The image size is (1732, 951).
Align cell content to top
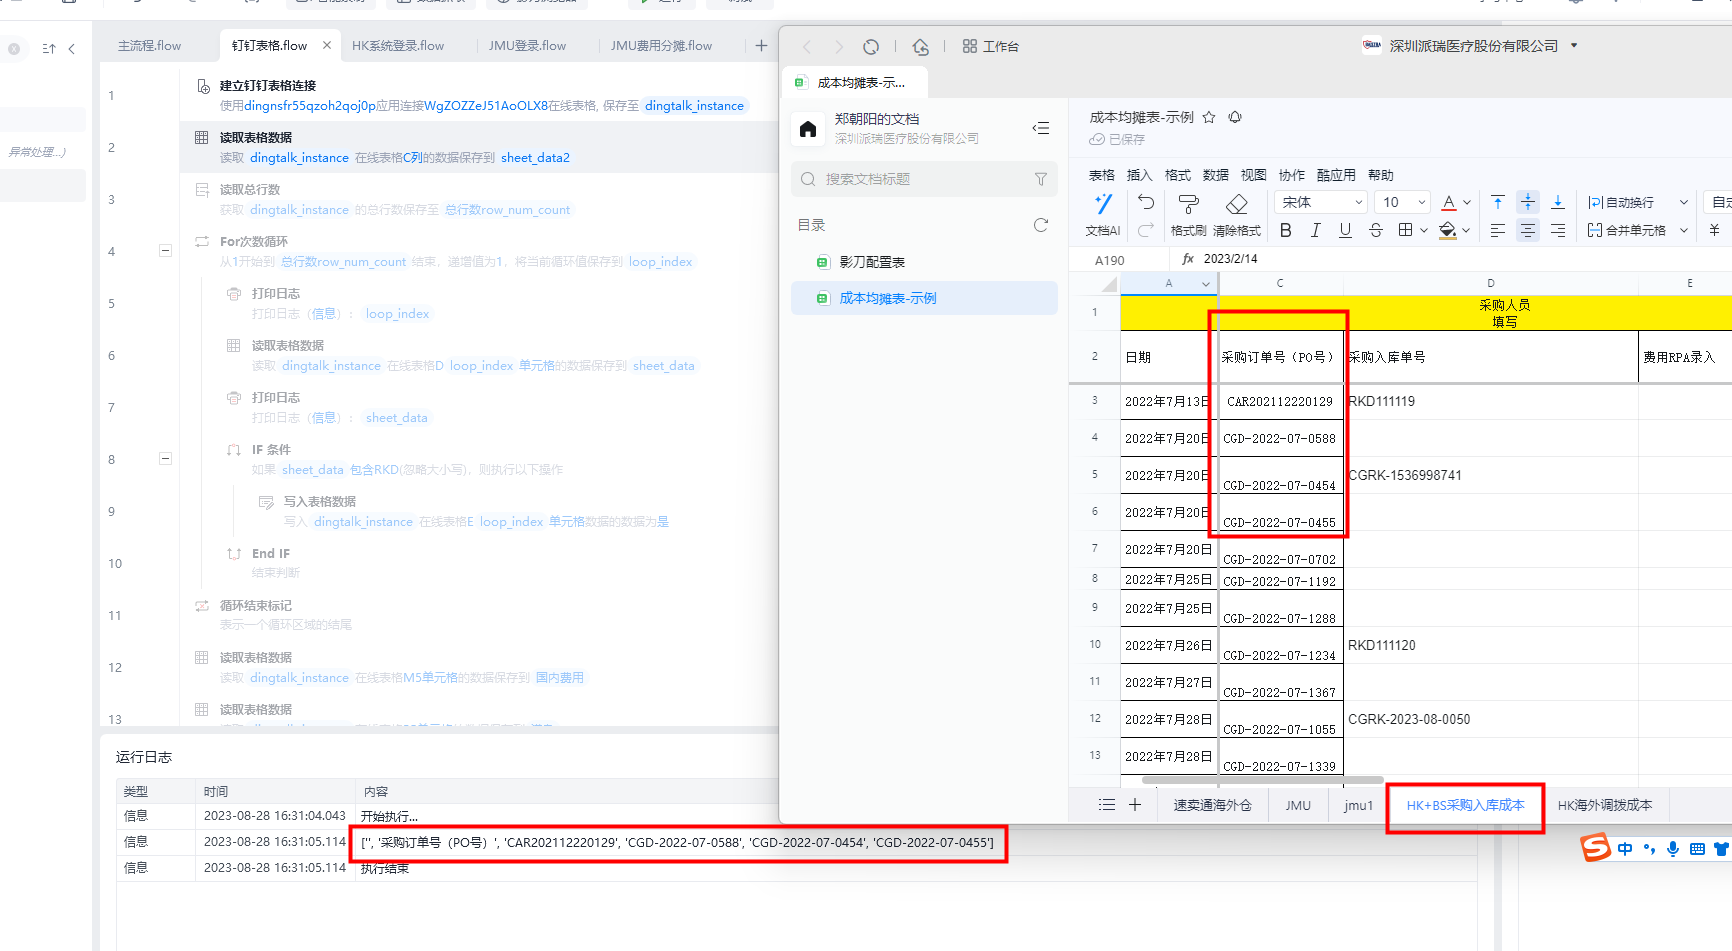point(1498,202)
